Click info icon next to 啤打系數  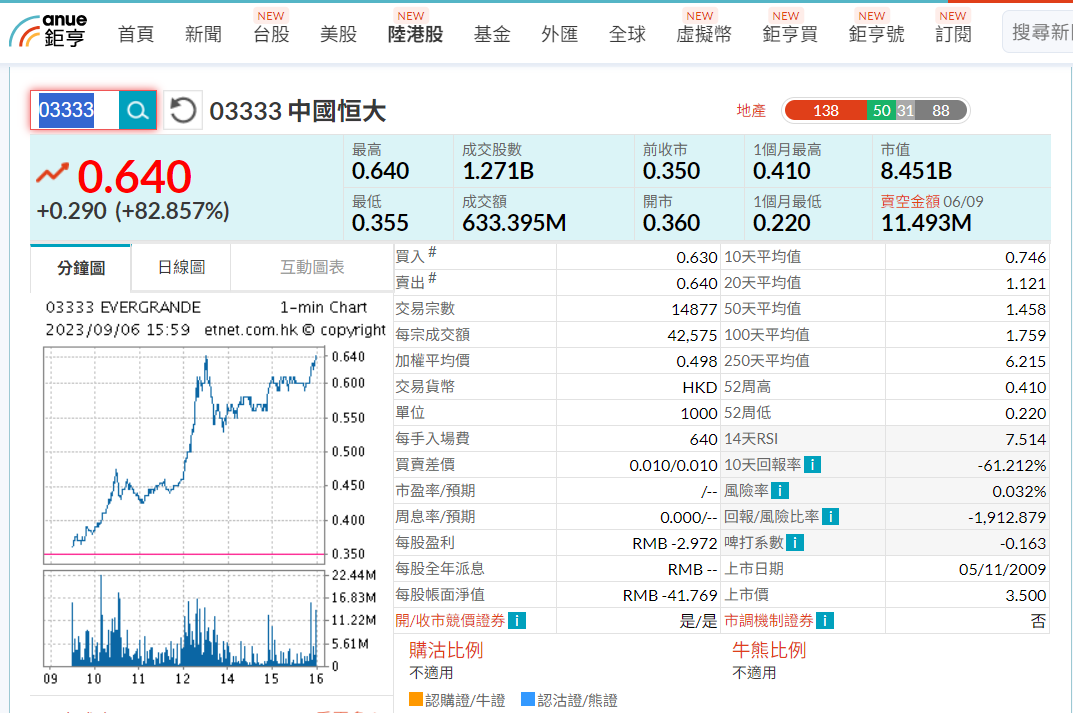pos(794,543)
